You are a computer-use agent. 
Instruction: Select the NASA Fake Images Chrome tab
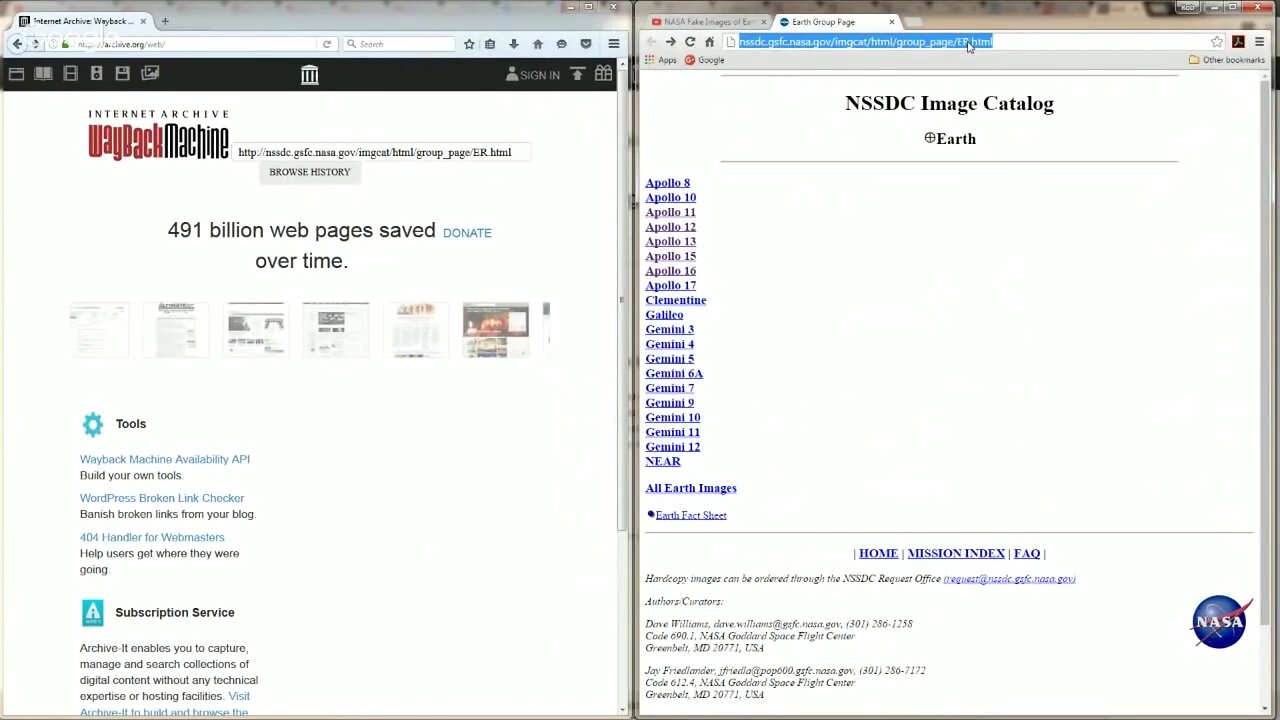coord(708,21)
